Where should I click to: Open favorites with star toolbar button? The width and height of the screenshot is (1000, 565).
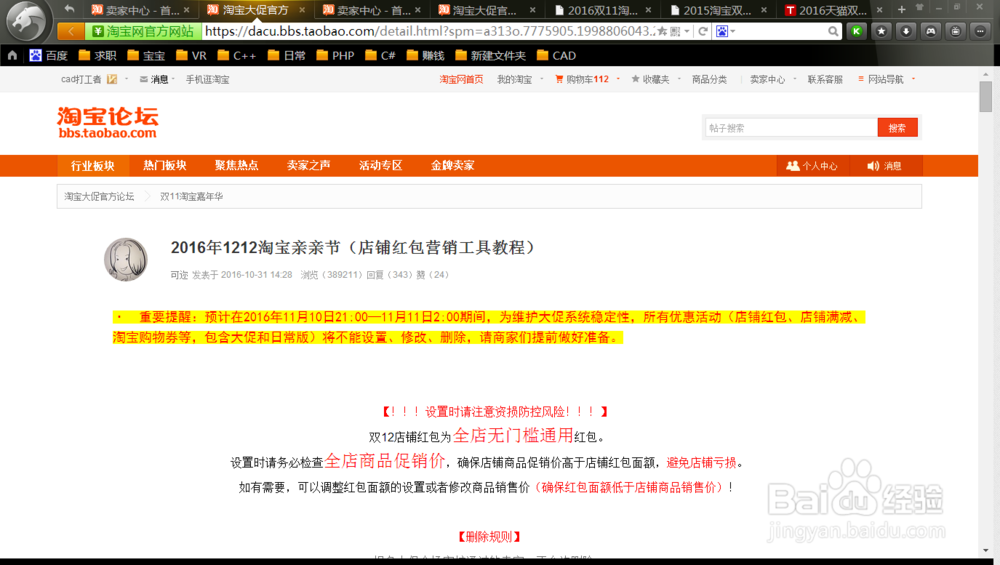pos(881,31)
